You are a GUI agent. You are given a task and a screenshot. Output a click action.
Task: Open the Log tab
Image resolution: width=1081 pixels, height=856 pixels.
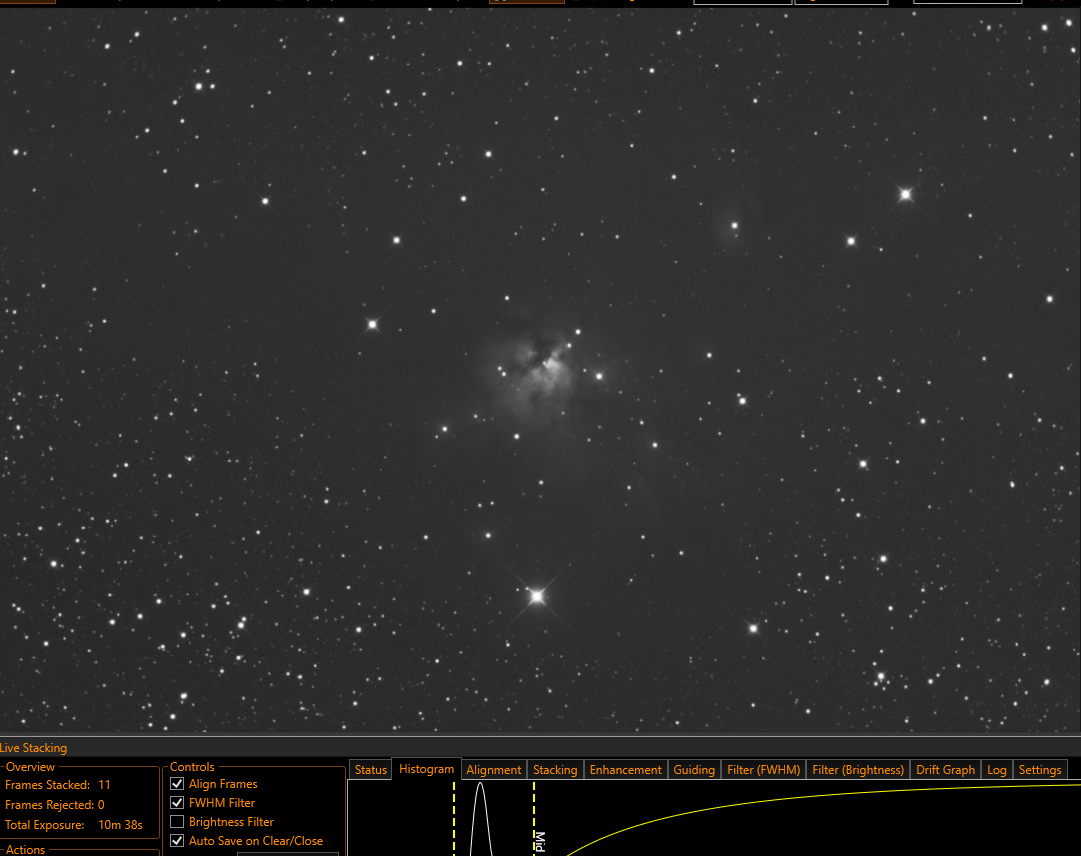(996, 770)
